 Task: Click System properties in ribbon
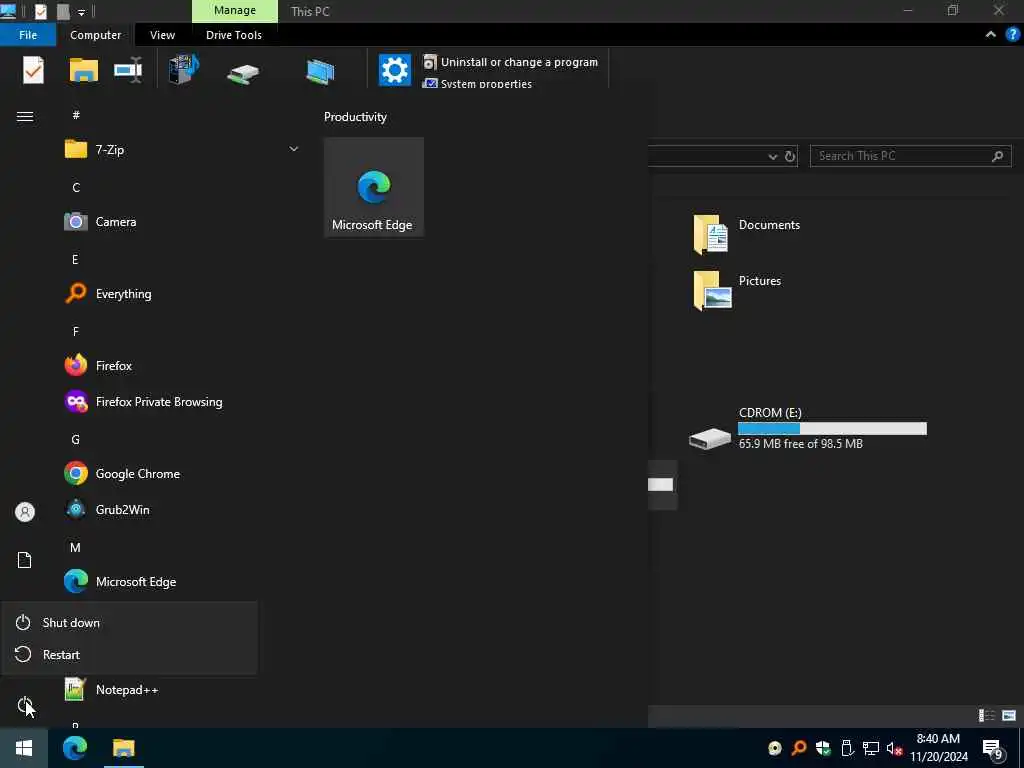tap(477, 83)
